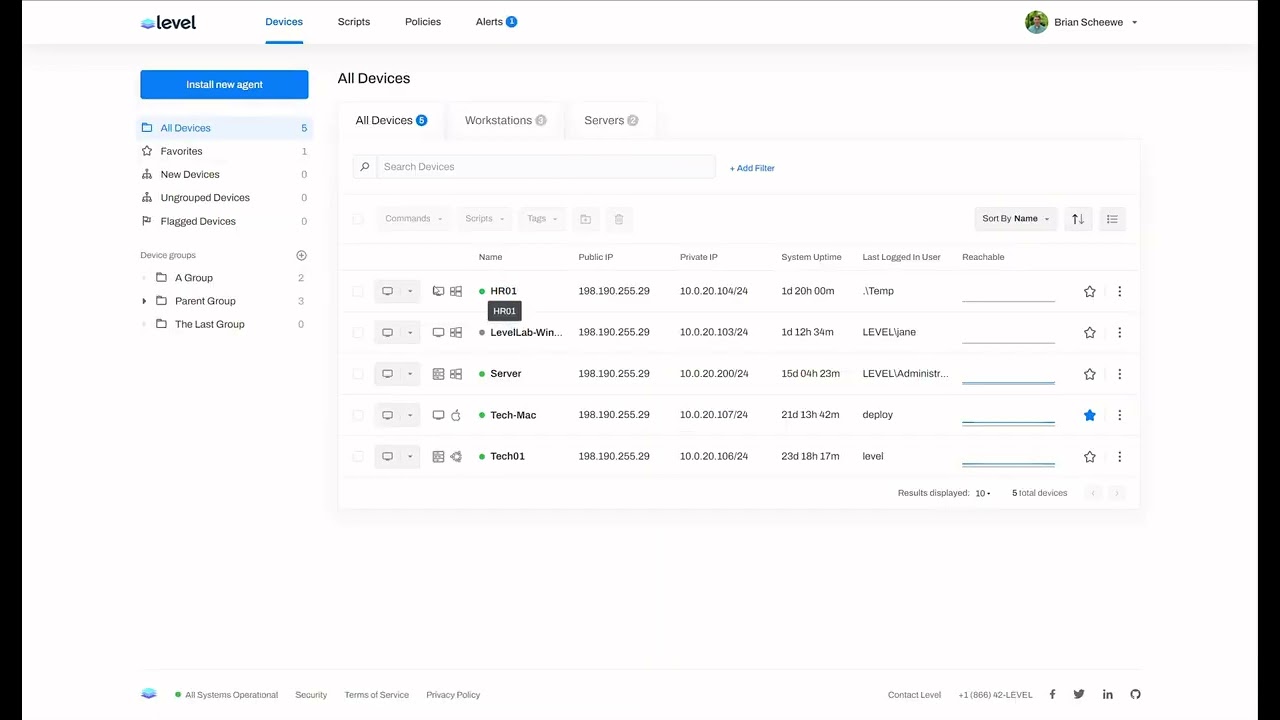The width and height of the screenshot is (1280, 720).
Task: Open remote options arrow for HR01
Action: [x=410, y=291]
